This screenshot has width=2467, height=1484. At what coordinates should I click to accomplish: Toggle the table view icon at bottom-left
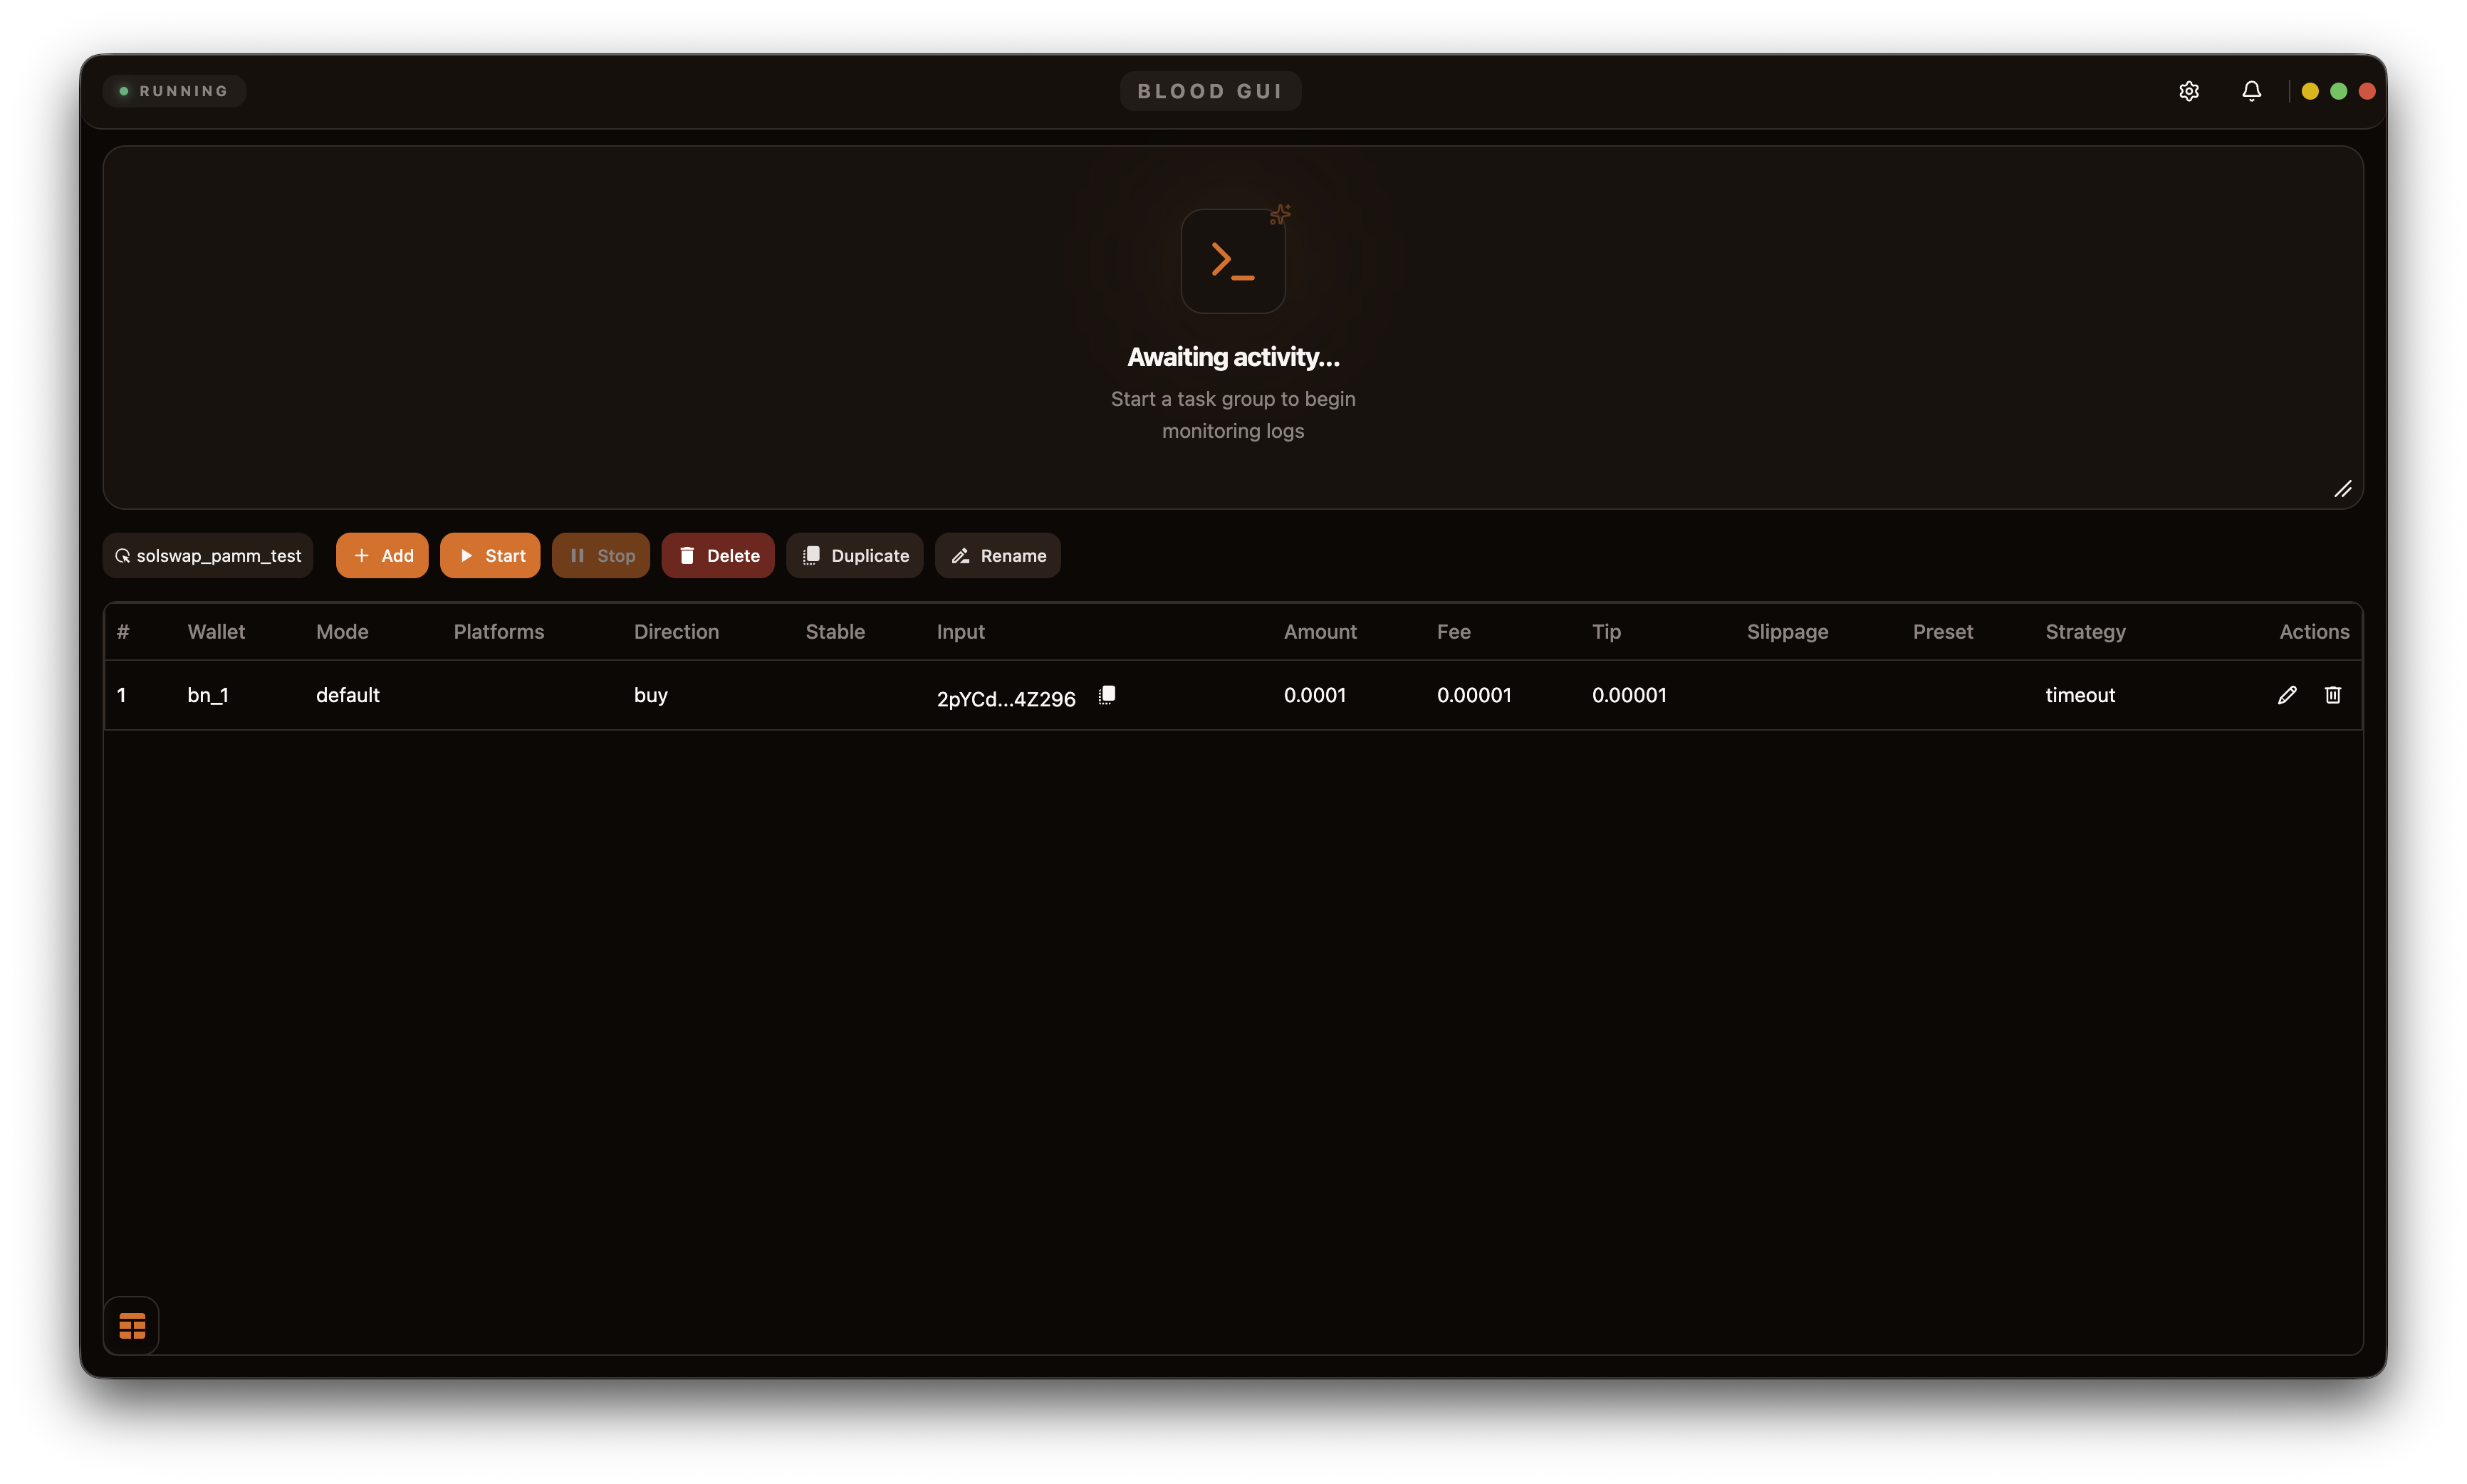(132, 1326)
